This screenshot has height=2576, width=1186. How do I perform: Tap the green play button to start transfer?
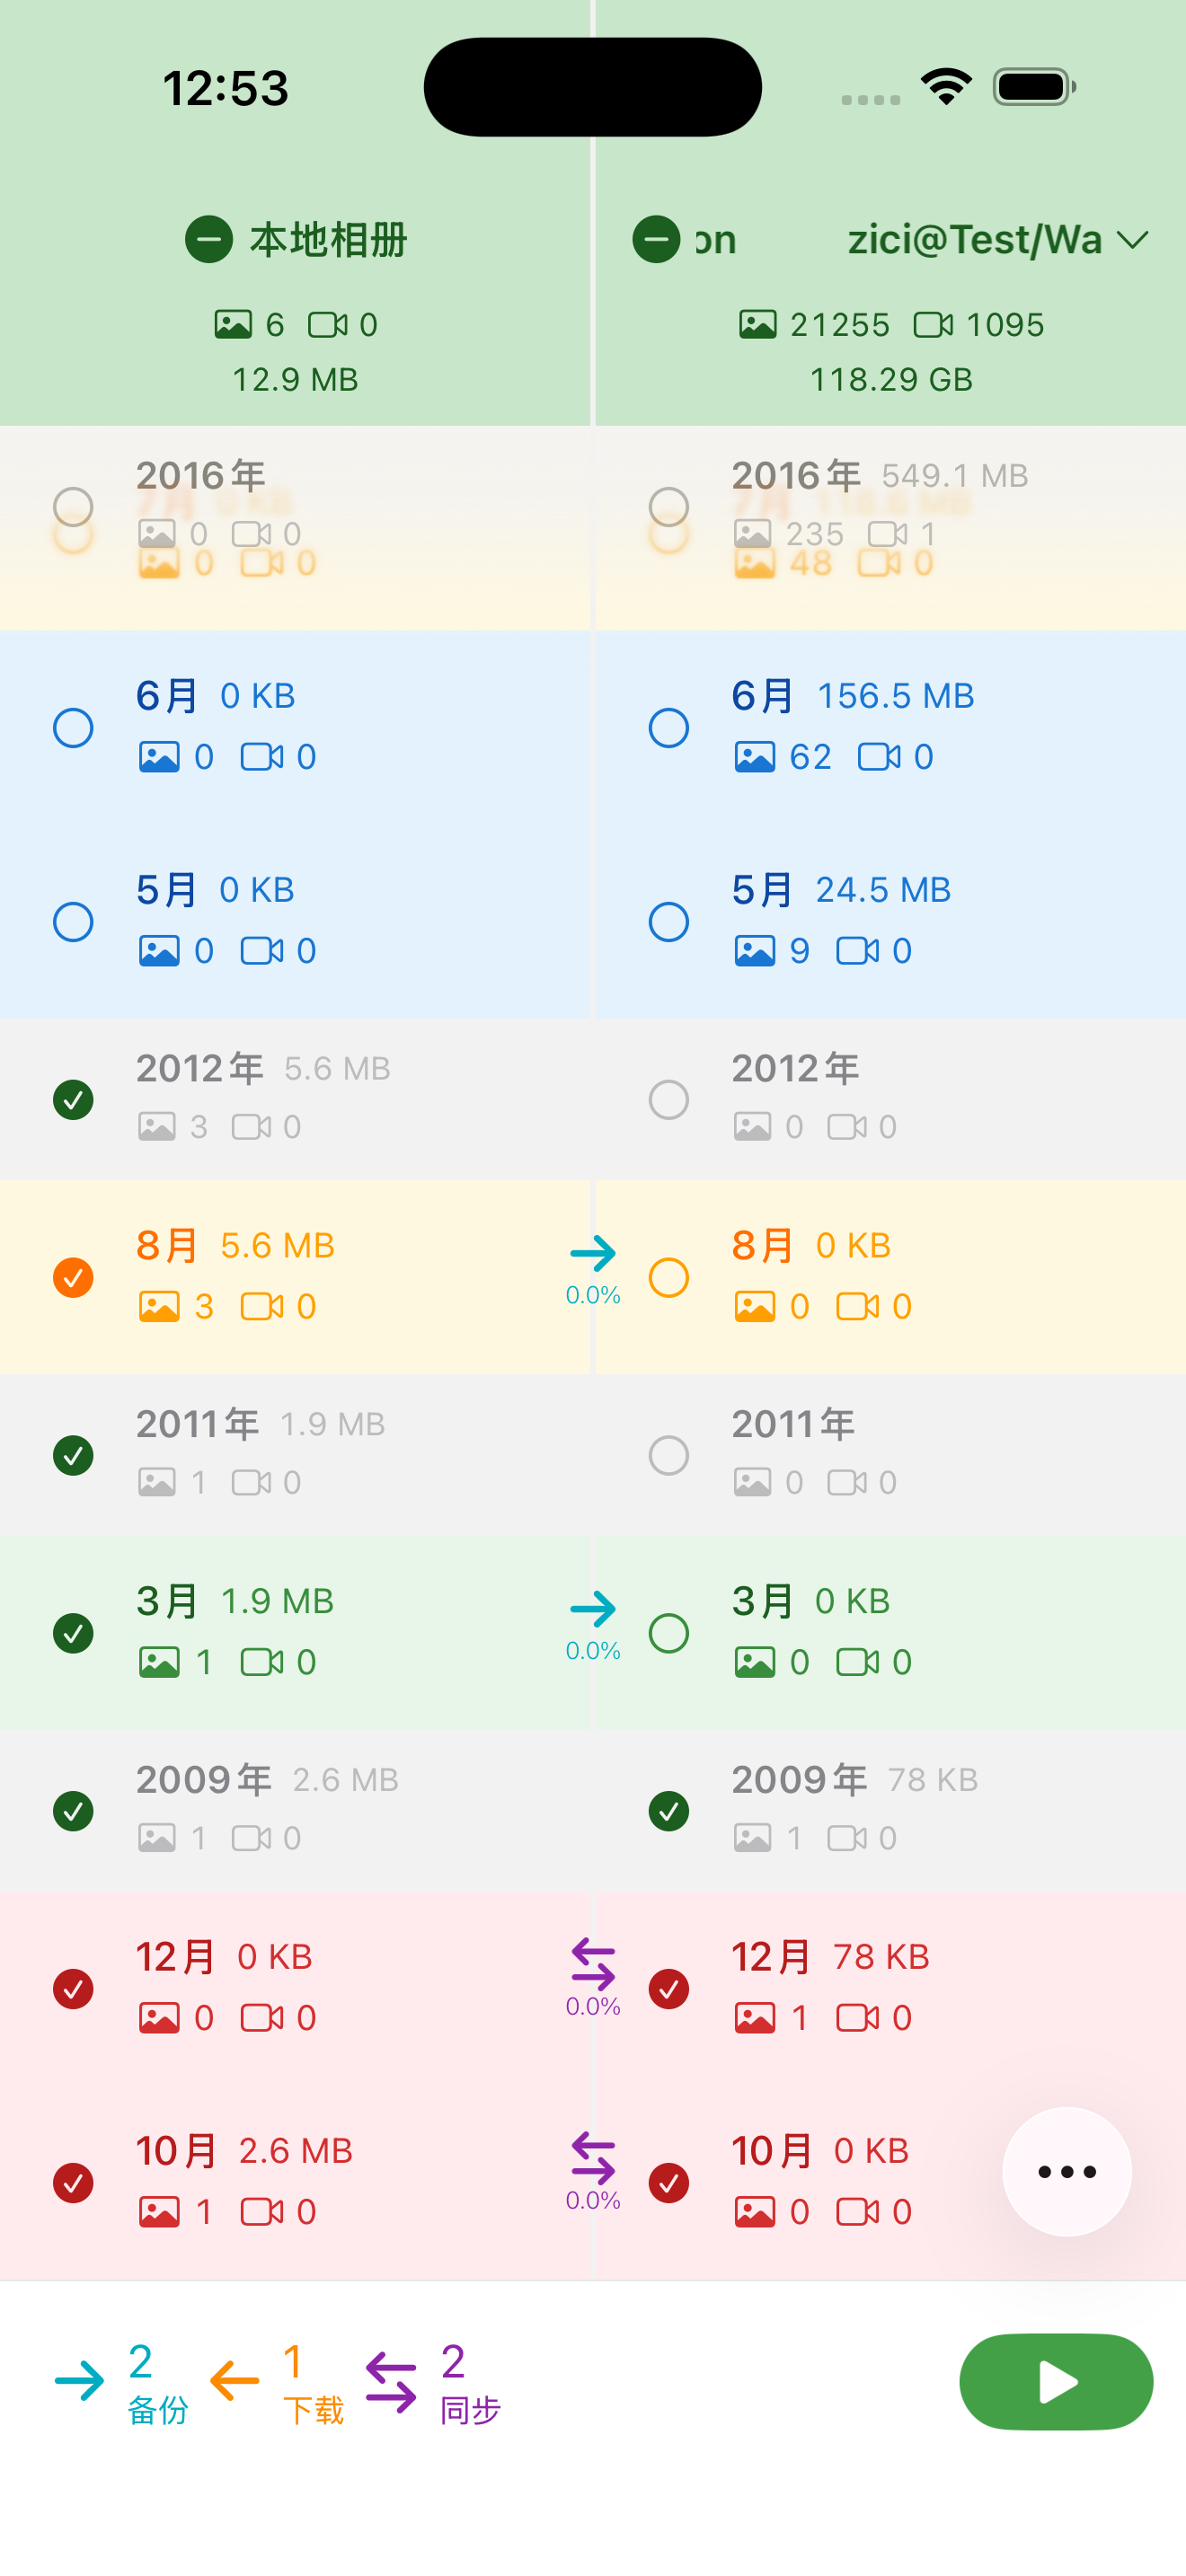(x=1055, y=2381)
